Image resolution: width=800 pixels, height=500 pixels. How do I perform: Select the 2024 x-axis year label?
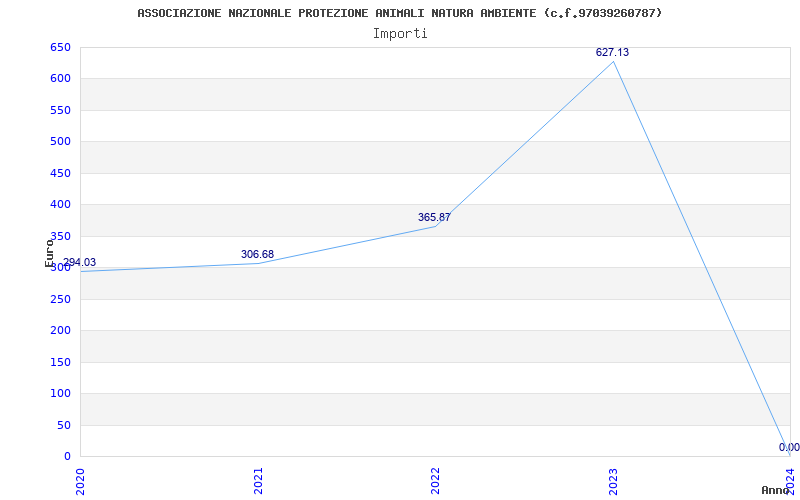pyautogui.click(x=790, y=481)
